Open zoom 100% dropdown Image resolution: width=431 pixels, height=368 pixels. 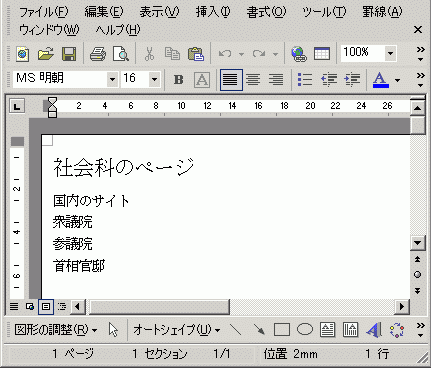390,53
